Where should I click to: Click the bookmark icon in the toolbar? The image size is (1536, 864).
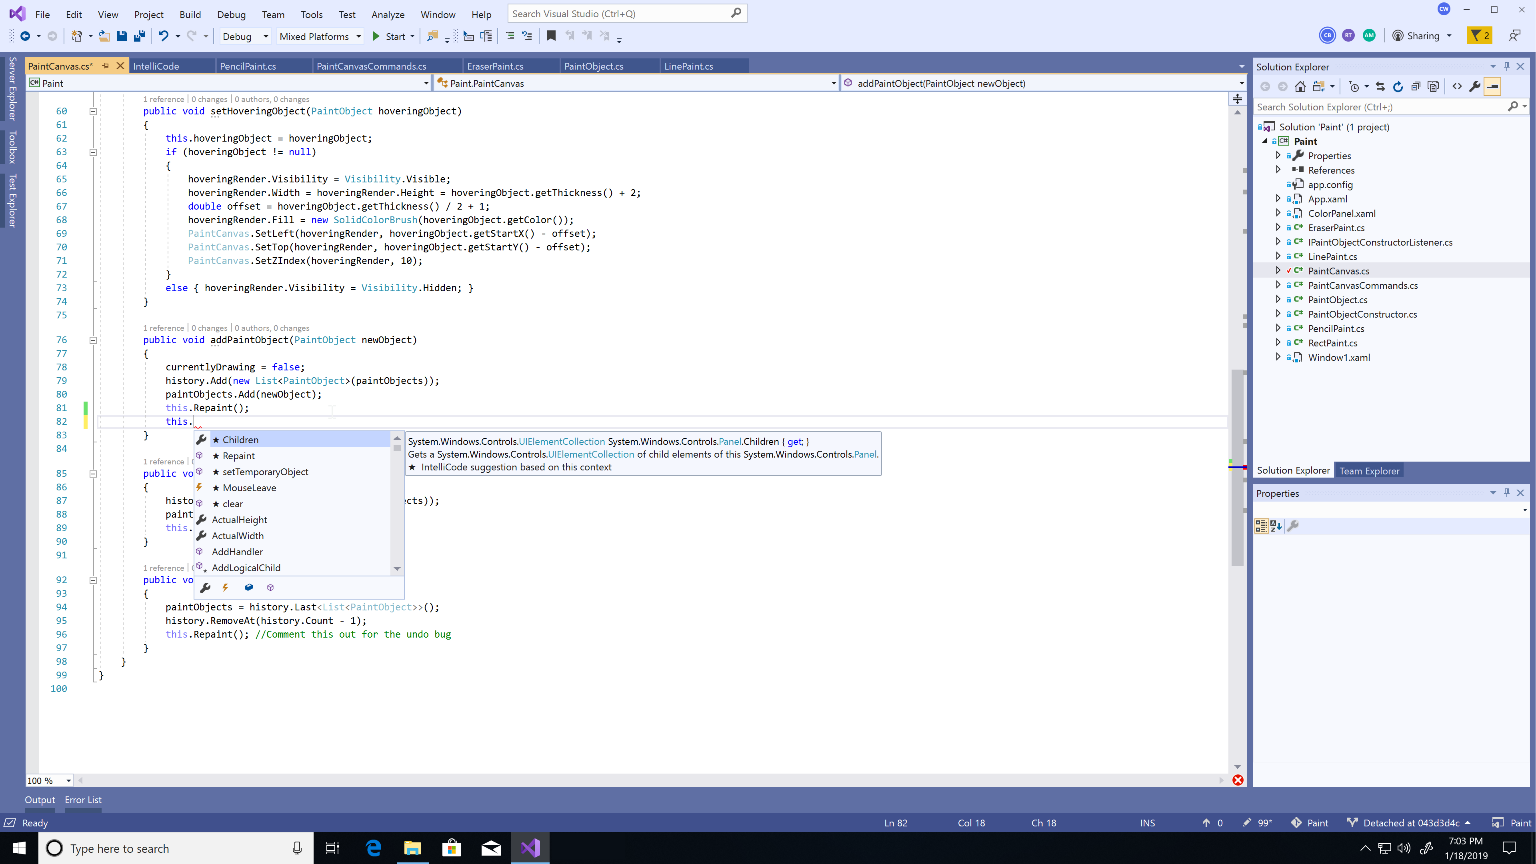coord(550,36)
